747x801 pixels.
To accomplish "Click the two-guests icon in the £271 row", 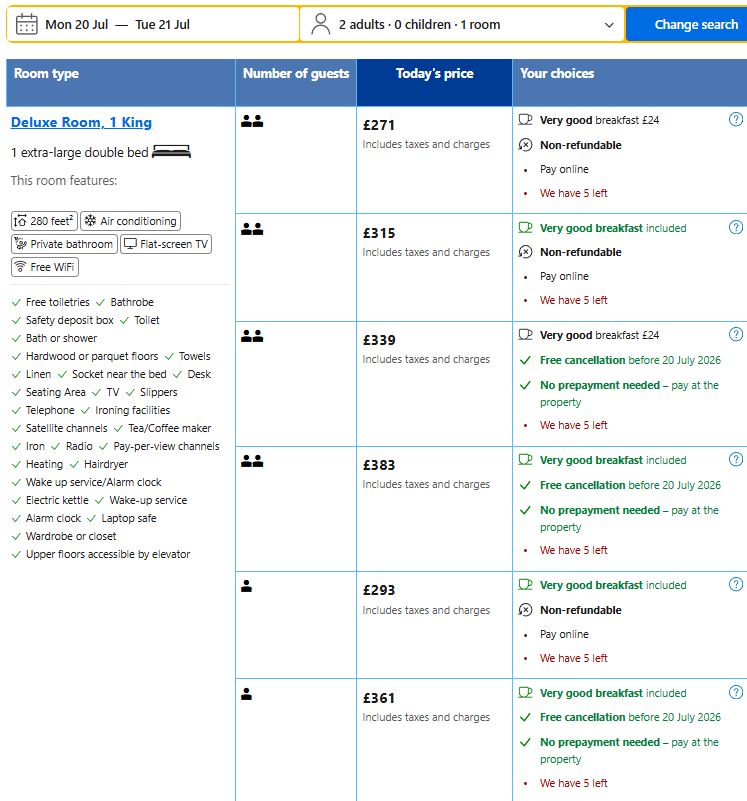I will tap(252, 121).
